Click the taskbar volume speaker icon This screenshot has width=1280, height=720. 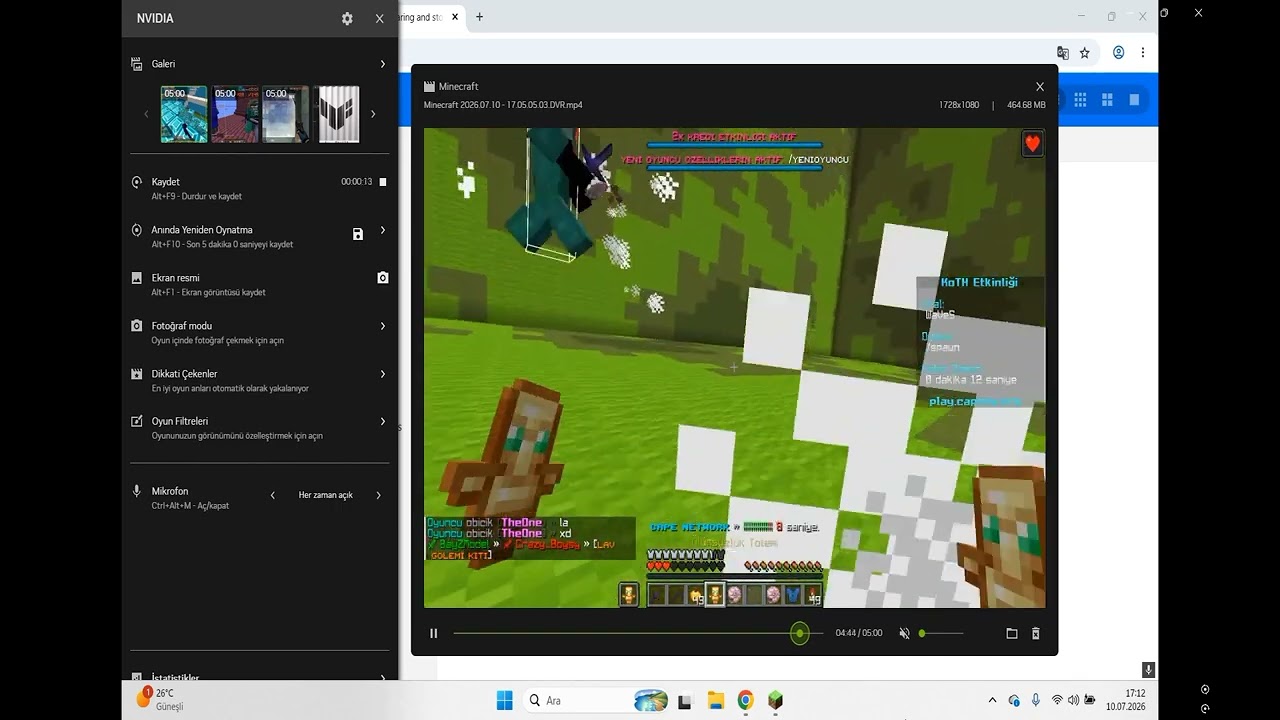click(1073, 700)
